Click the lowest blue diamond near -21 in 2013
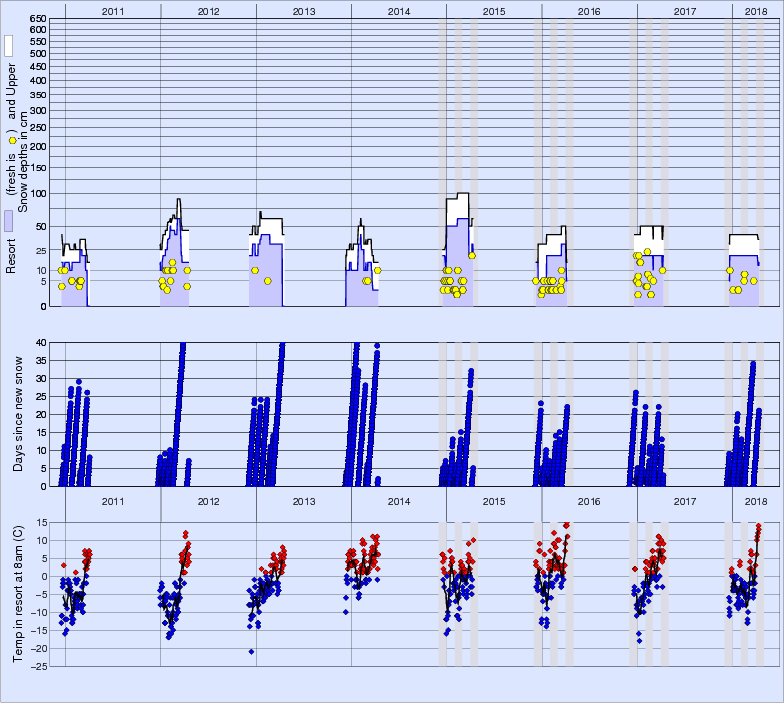The height and width of the screenshot is (703, 784). point(252,652)
